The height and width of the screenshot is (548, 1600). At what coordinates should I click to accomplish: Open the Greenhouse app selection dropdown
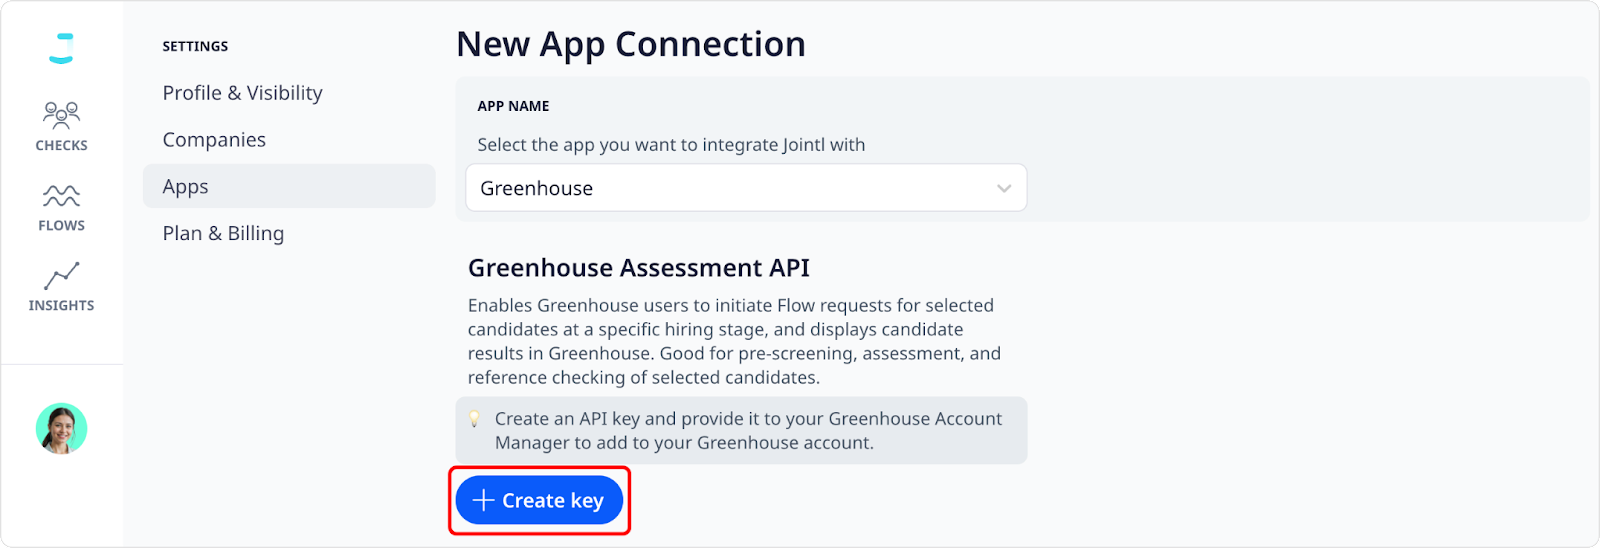746,188
